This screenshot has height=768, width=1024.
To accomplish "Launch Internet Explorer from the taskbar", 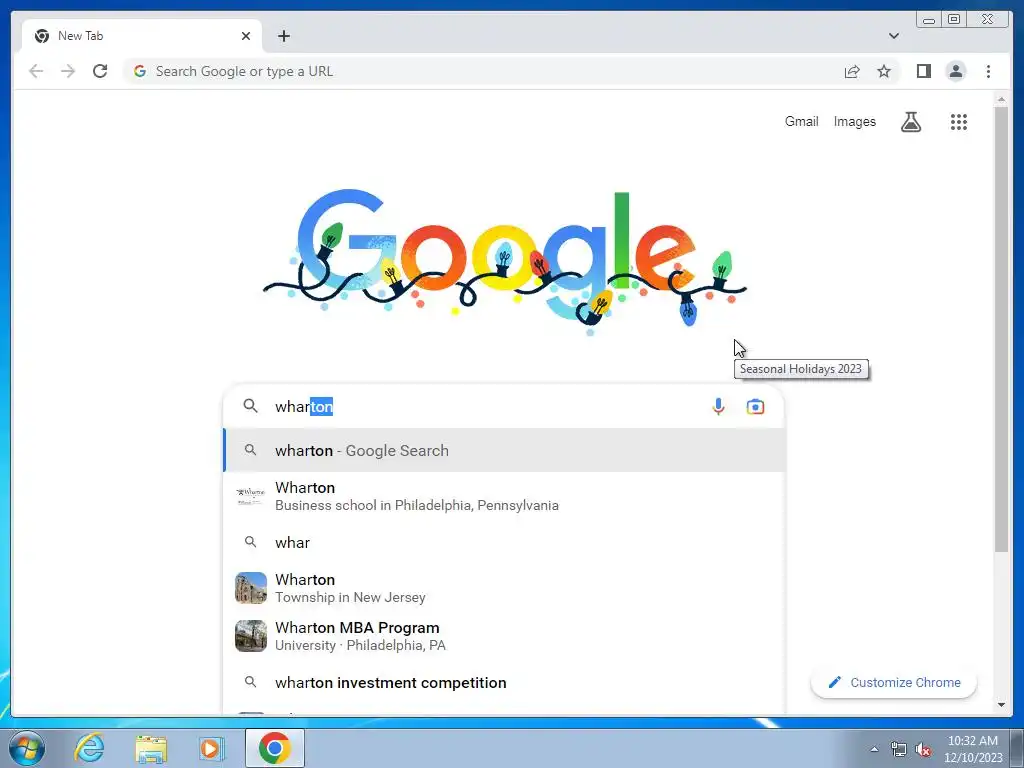I will tap(89, 748).
